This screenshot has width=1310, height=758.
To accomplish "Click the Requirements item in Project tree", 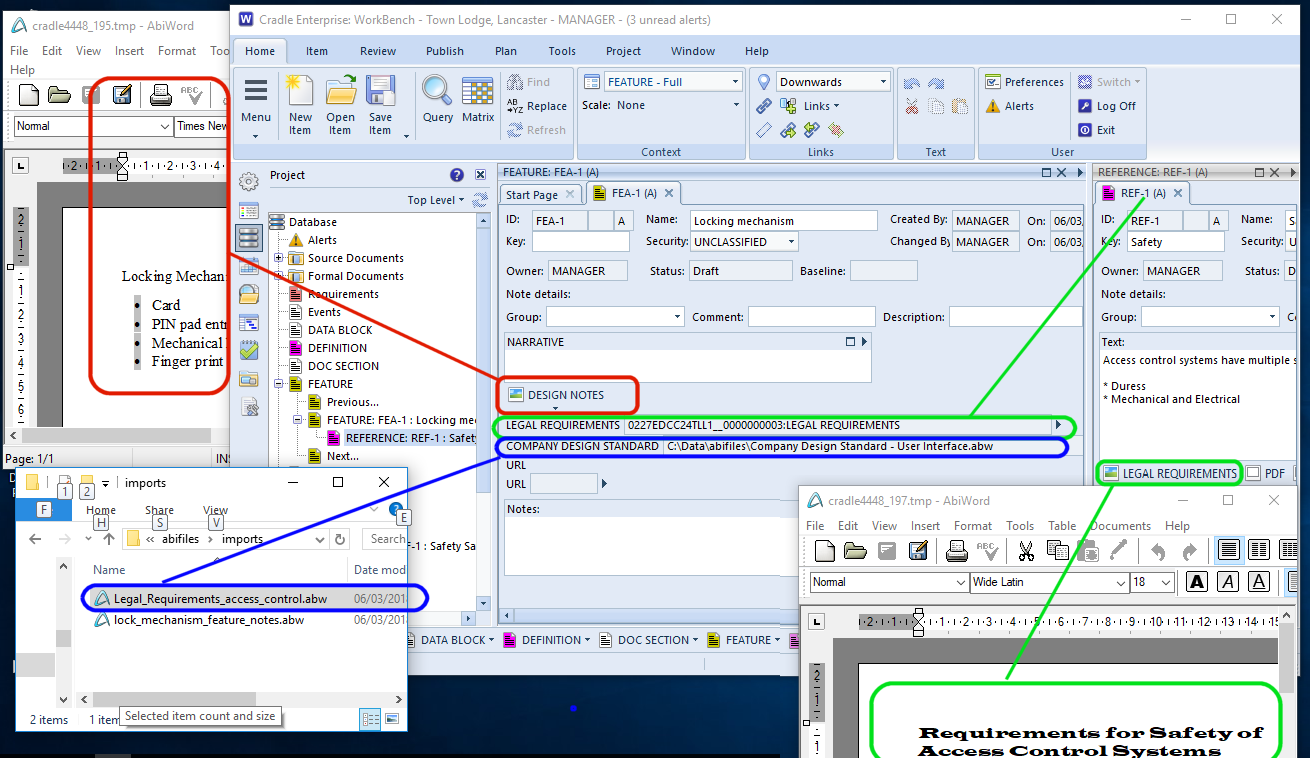I will 343,294.
